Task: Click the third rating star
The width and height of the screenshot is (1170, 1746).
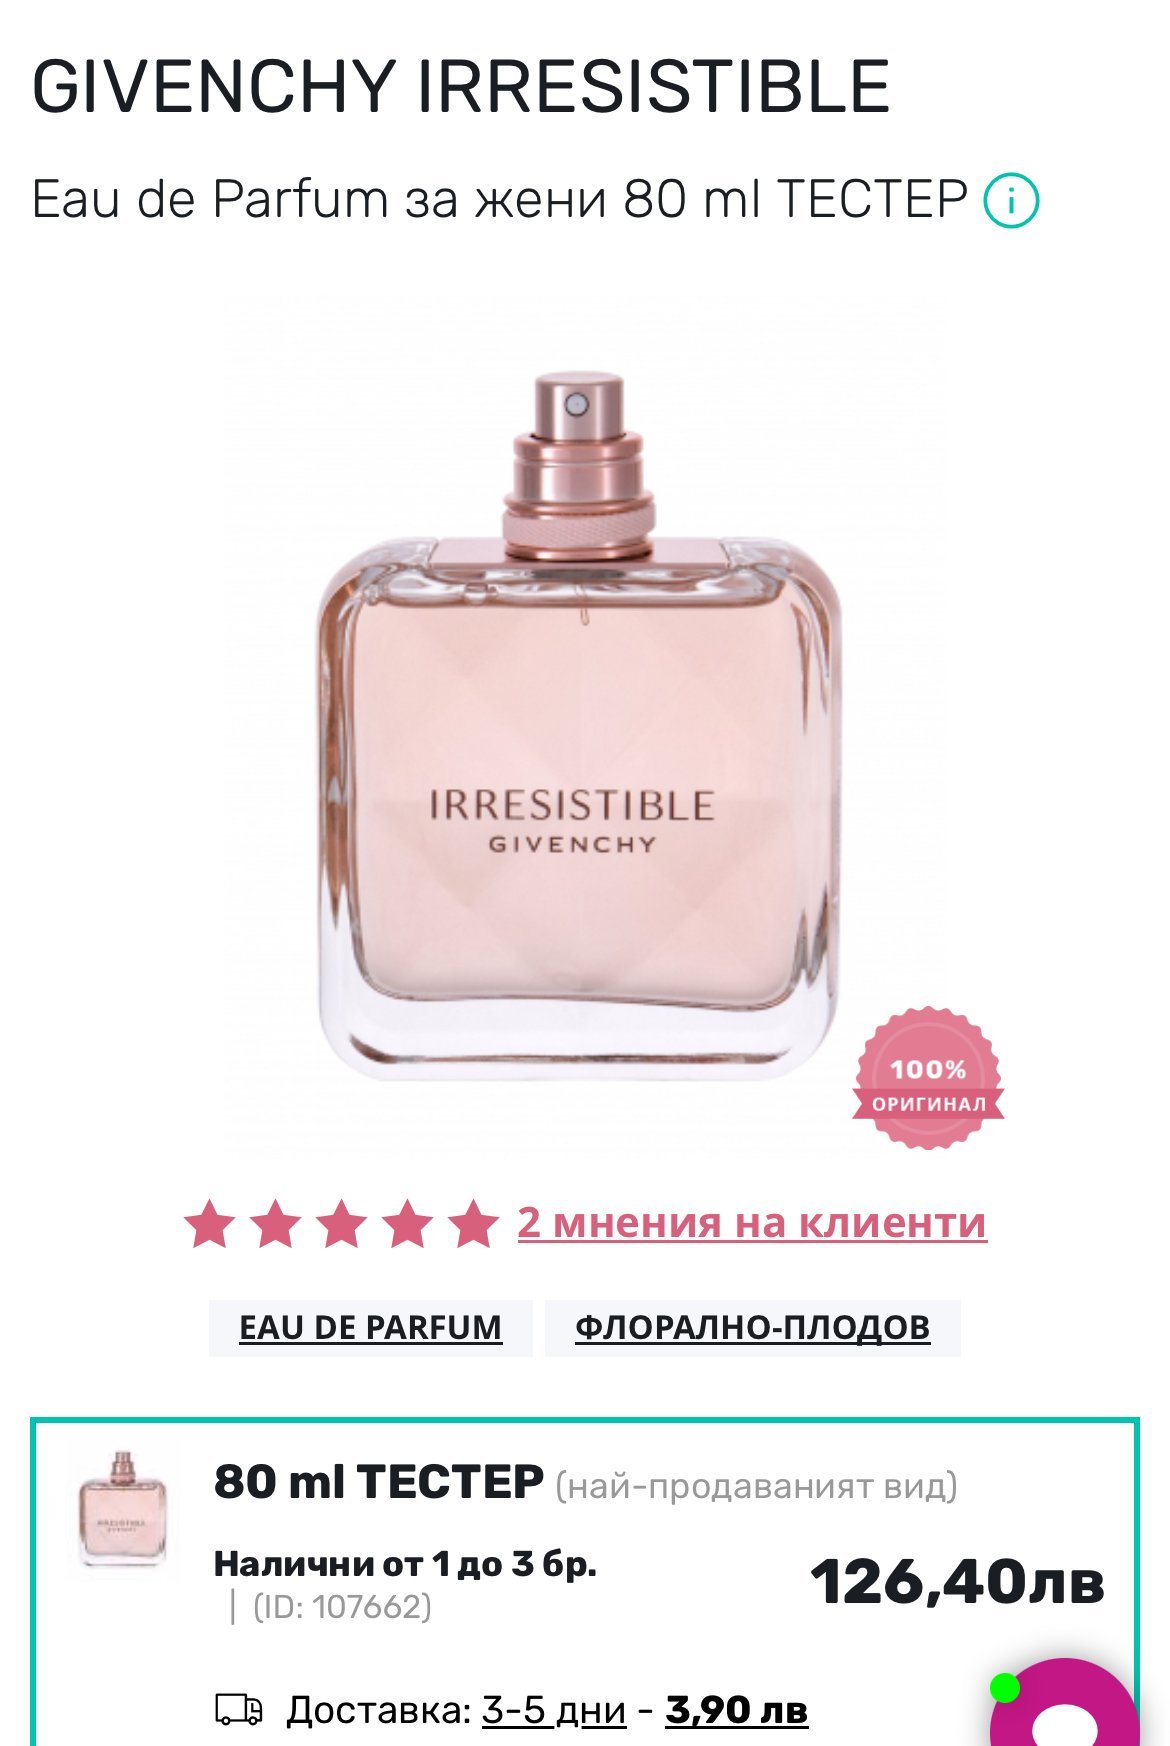Action: click(x=341, y=1224)
